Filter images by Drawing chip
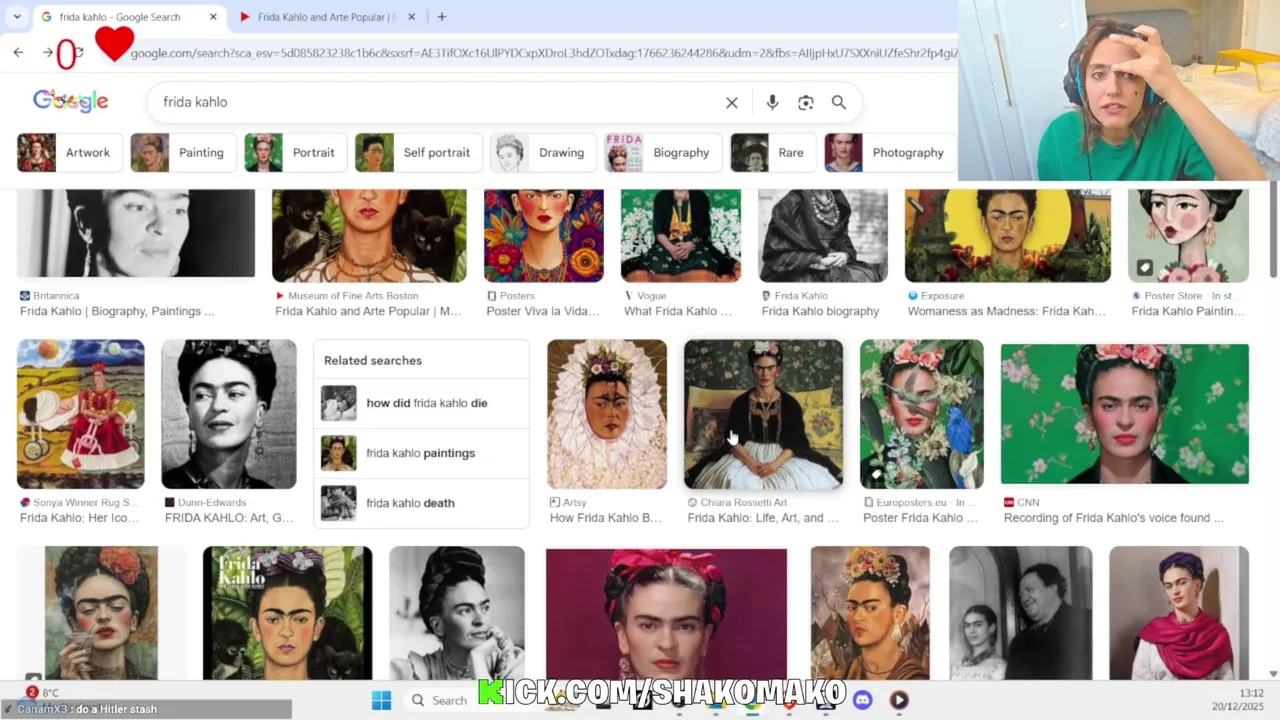Viewport: 1280px width, 720px height. [x=543, y=153]
